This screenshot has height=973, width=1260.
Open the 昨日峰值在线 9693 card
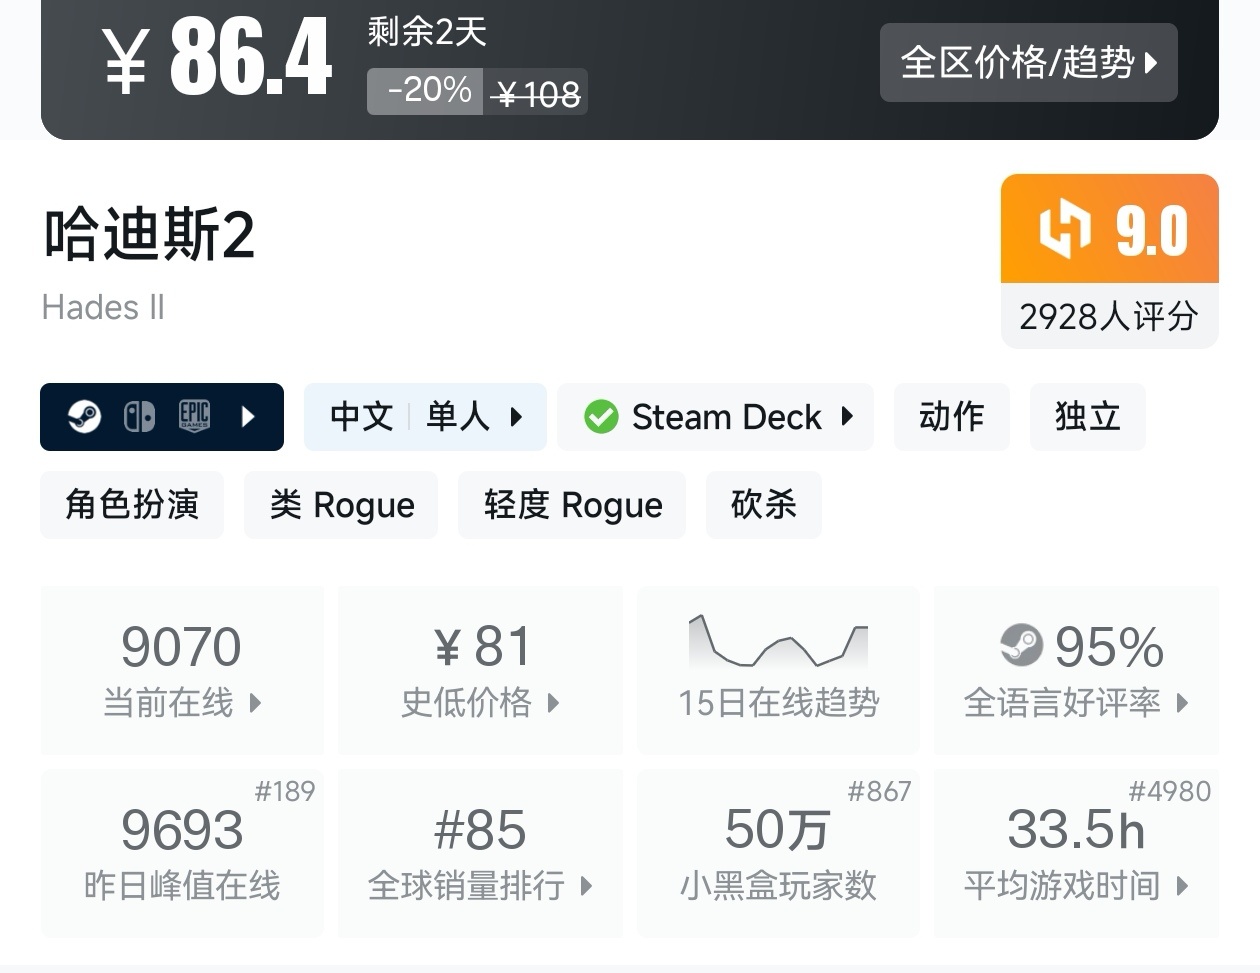pos(182,853)
